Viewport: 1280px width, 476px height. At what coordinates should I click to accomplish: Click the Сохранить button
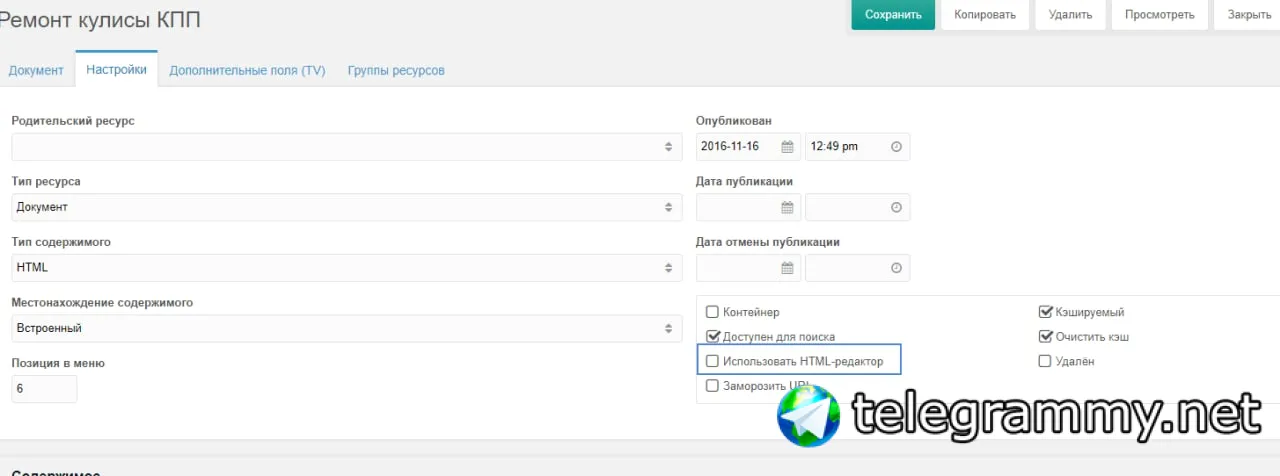[893, 15]
